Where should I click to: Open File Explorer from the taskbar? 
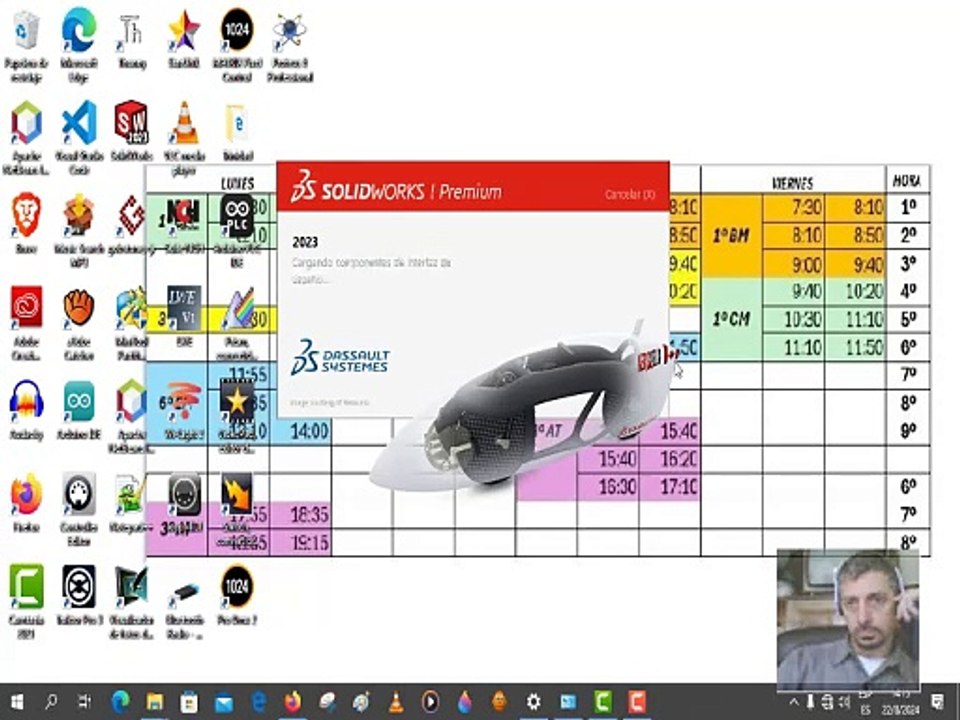pos(155,702)
